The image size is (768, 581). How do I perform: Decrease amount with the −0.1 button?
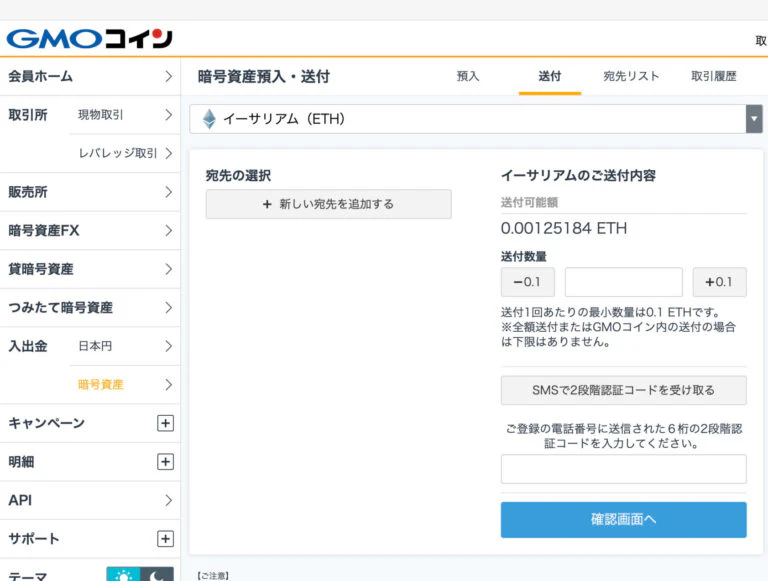(x=528, y=282)
